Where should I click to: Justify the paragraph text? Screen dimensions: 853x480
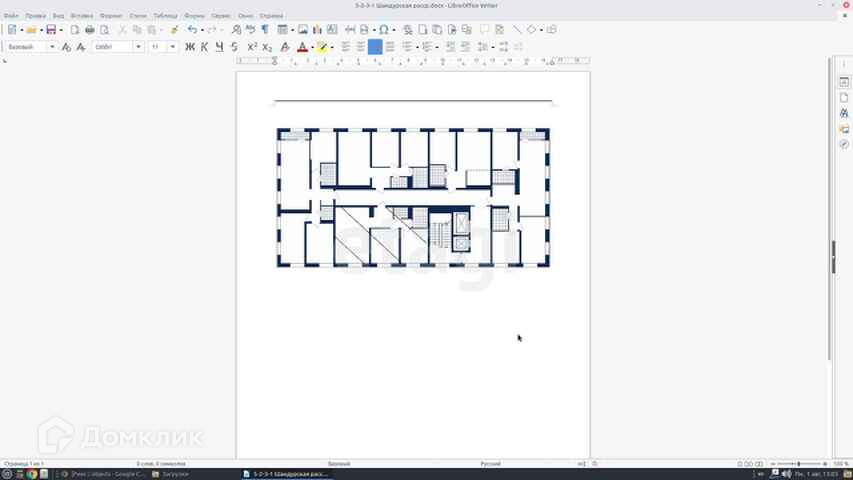point(390,47)
